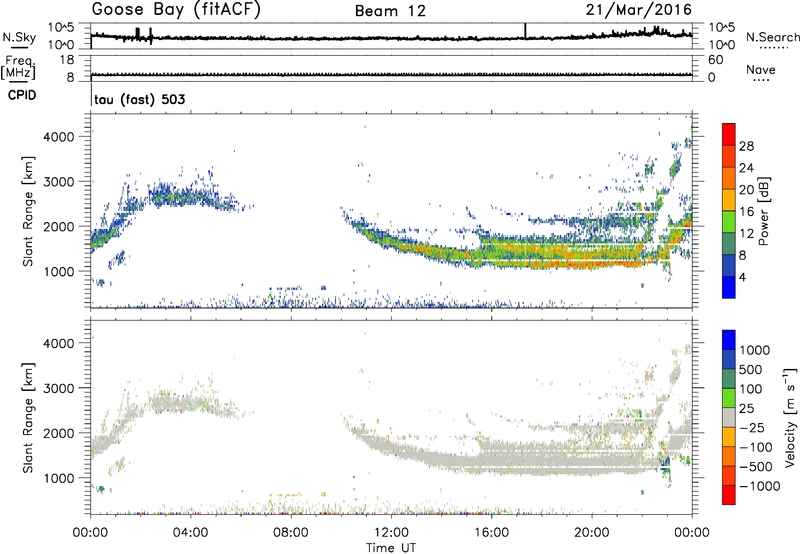Click the '-100' label on the velocity colorbar
Screen dimensions: 800x554
point(756,447)
